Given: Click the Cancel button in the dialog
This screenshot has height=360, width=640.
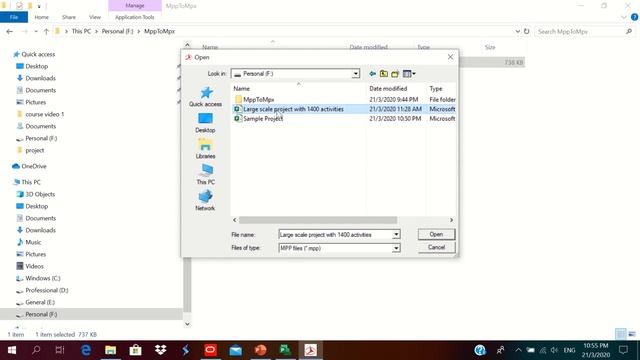Looking at the screenshot, I should point(436,247).
